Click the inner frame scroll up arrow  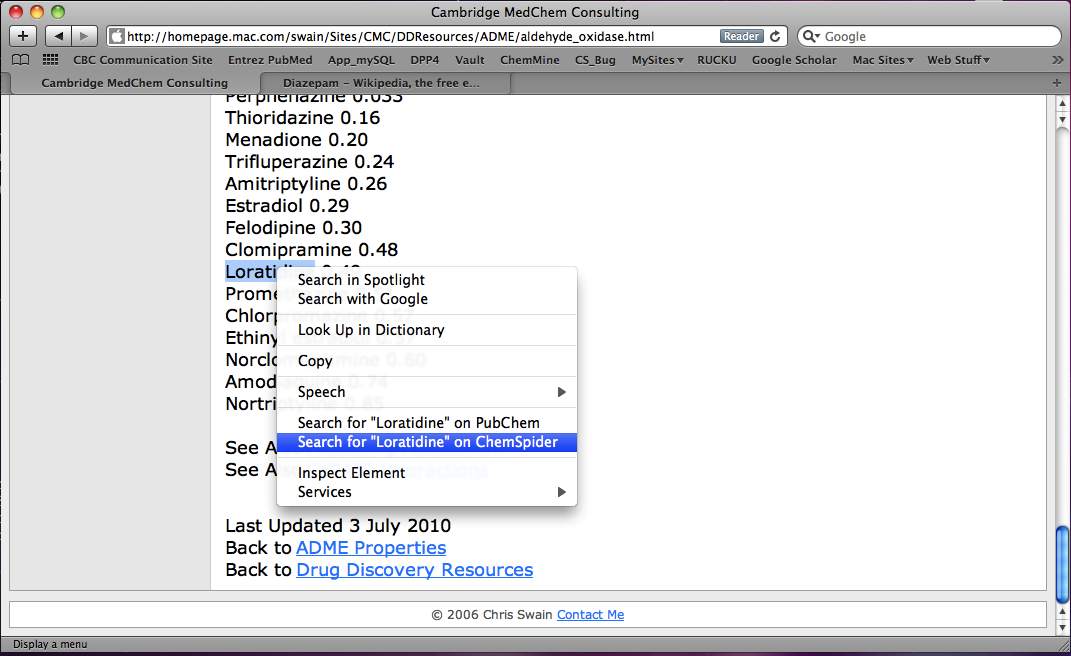pyautogui.click(x=1062, y=102)
